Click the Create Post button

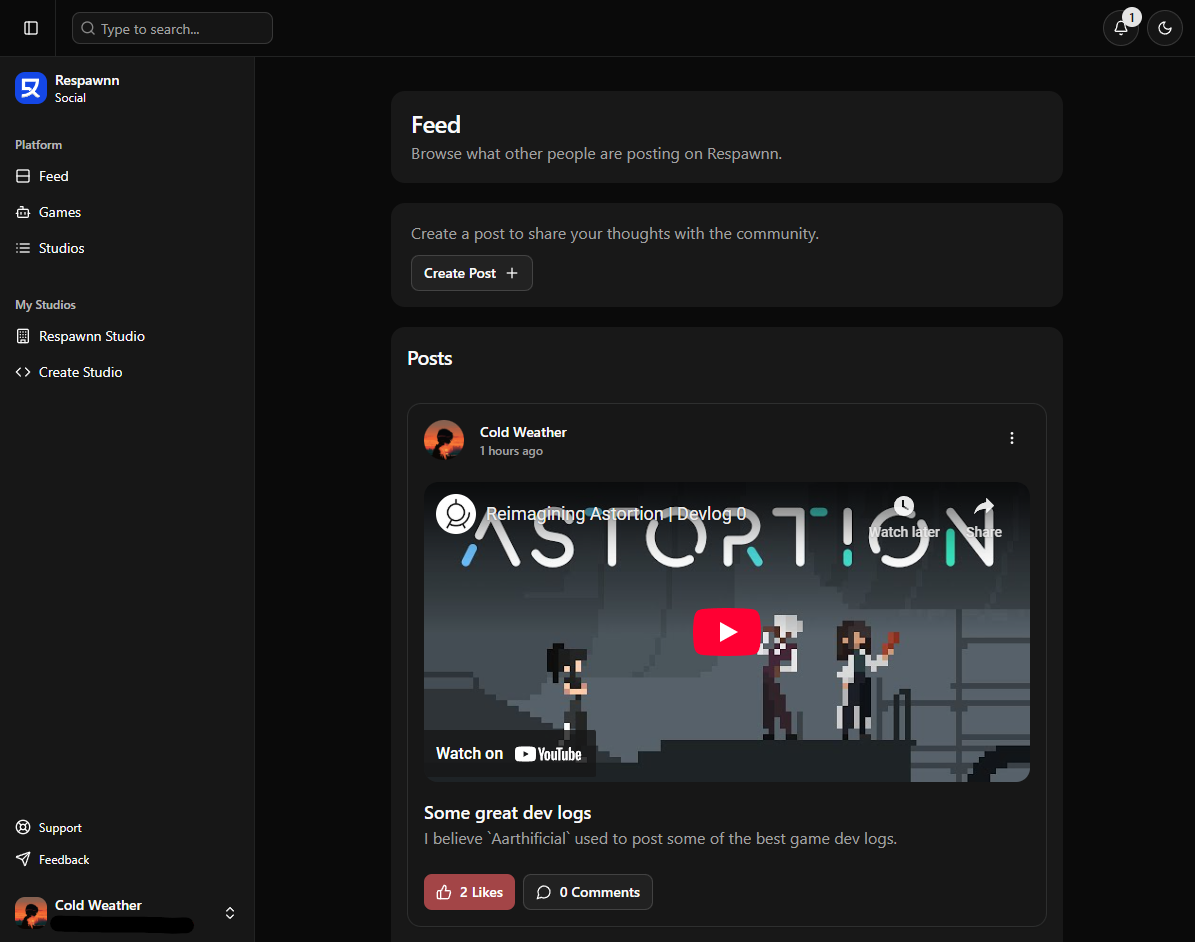(x=472, y=273)
